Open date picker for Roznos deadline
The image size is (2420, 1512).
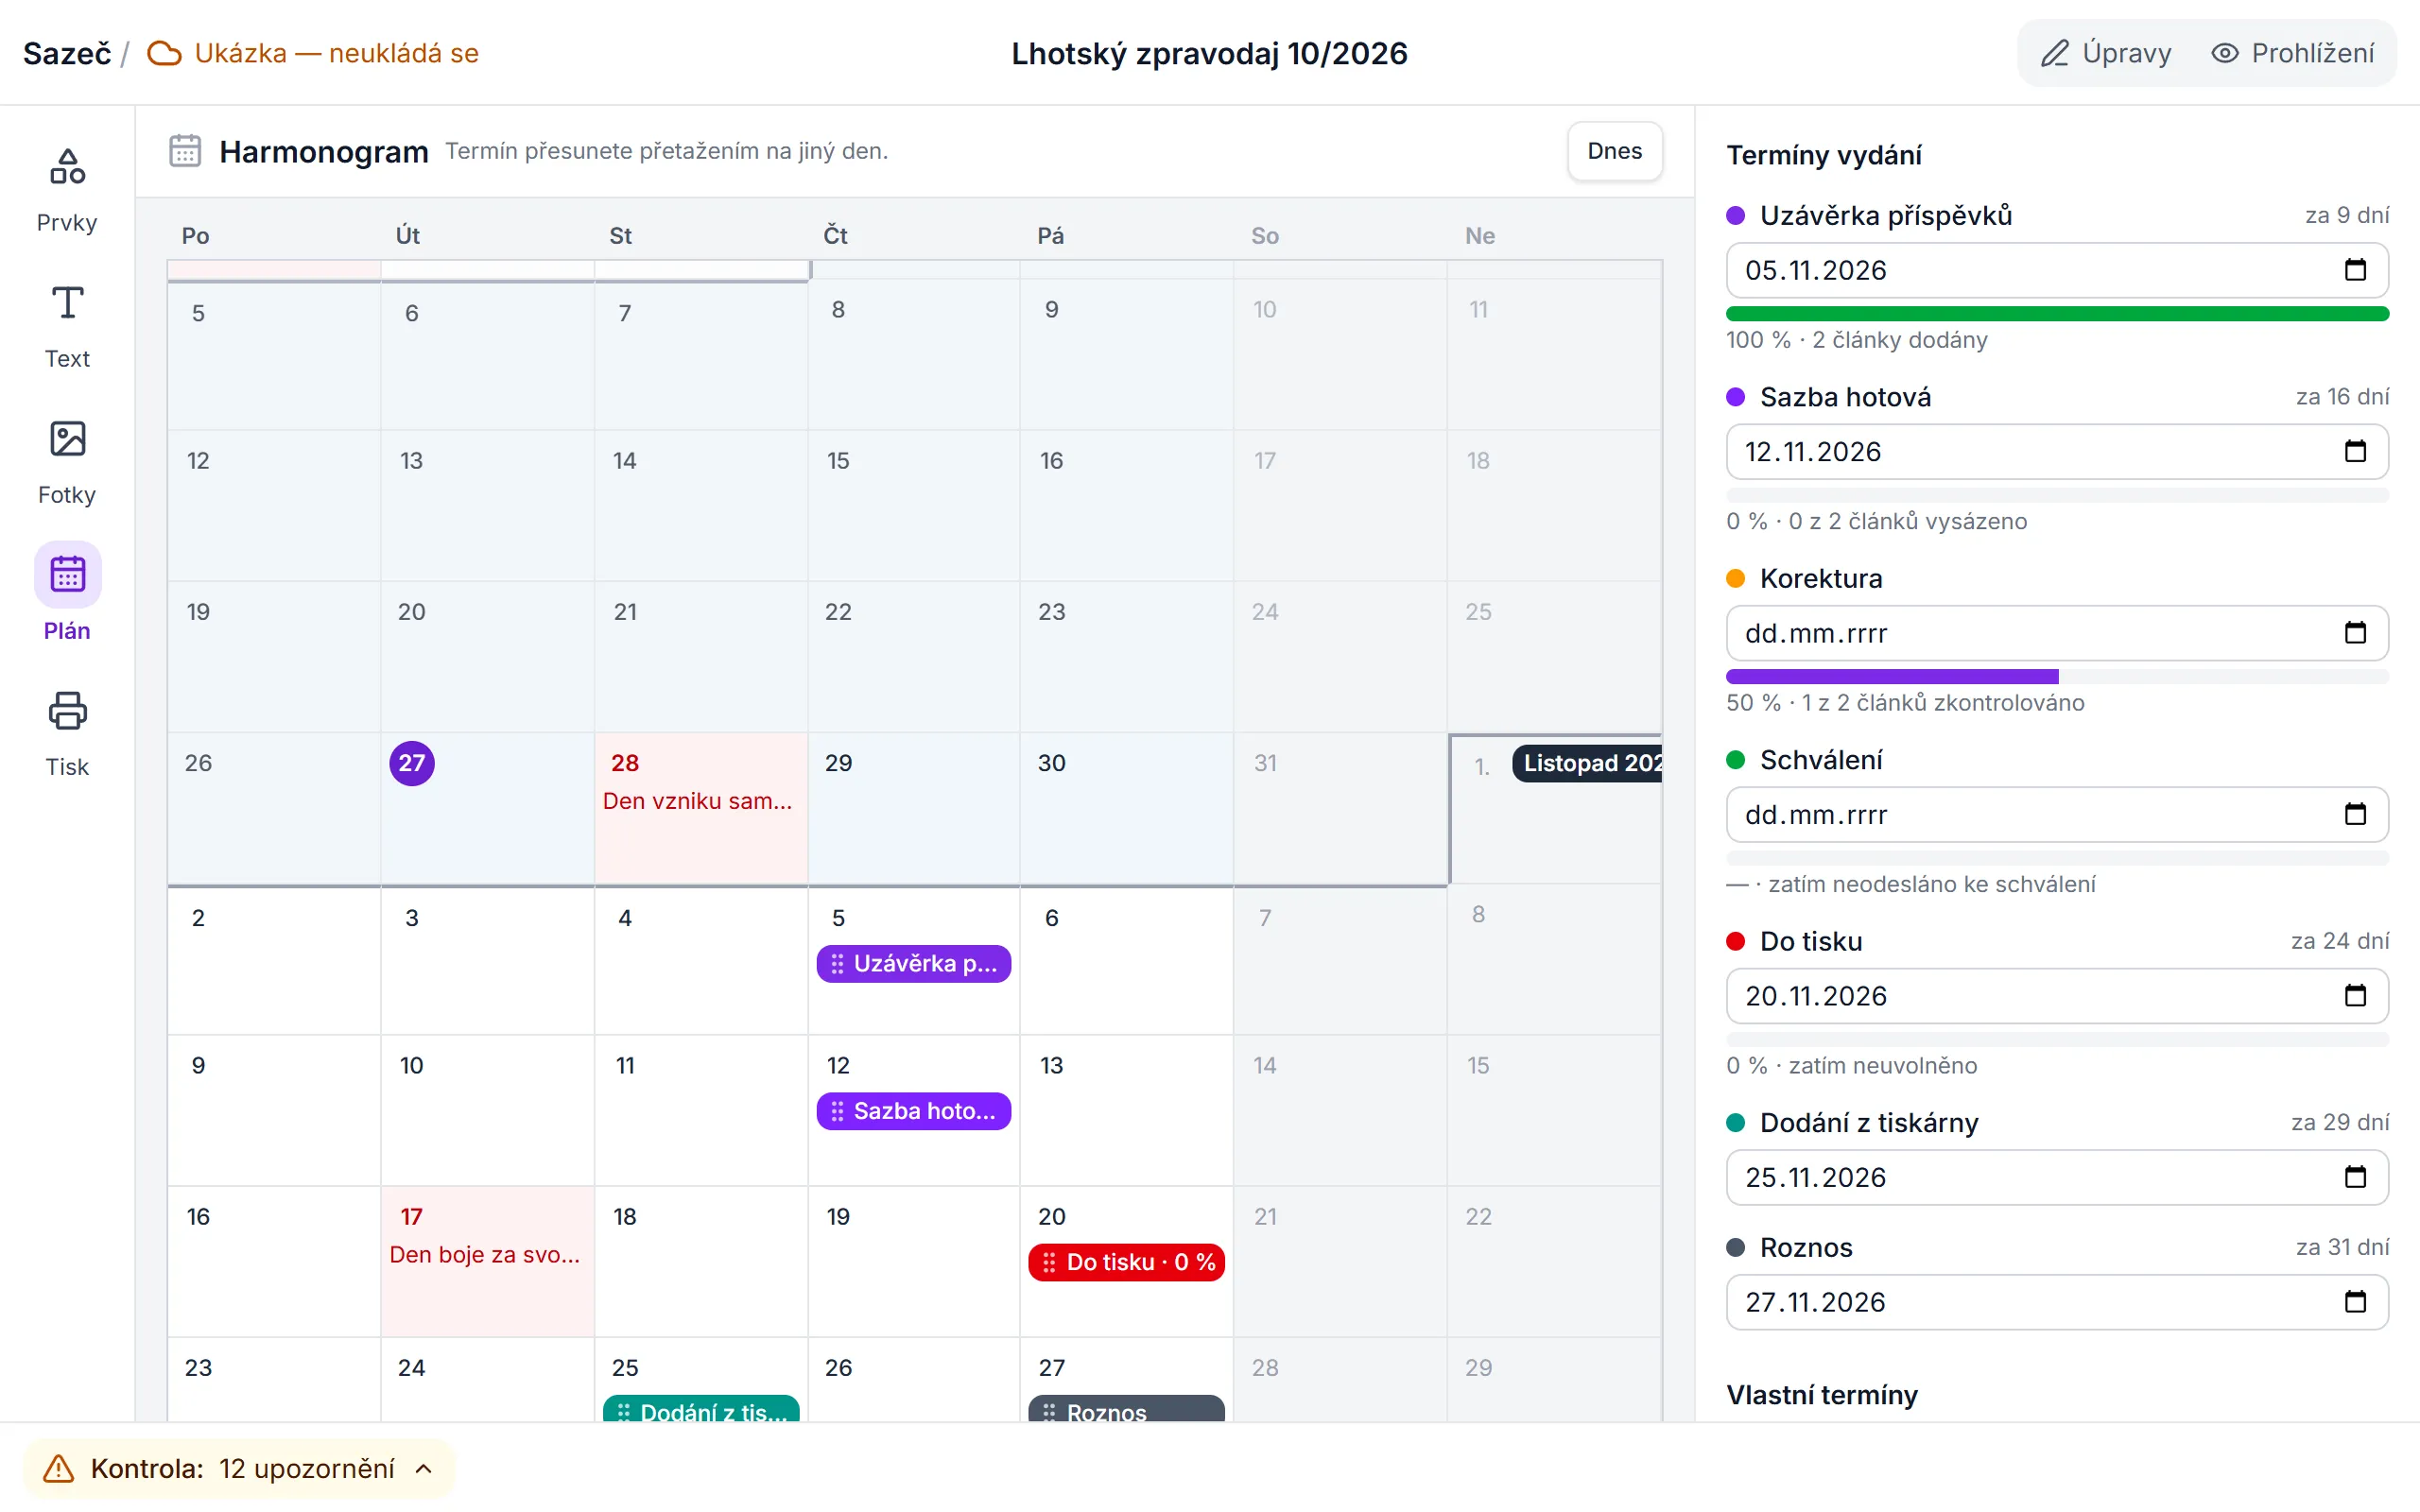2355,1302
